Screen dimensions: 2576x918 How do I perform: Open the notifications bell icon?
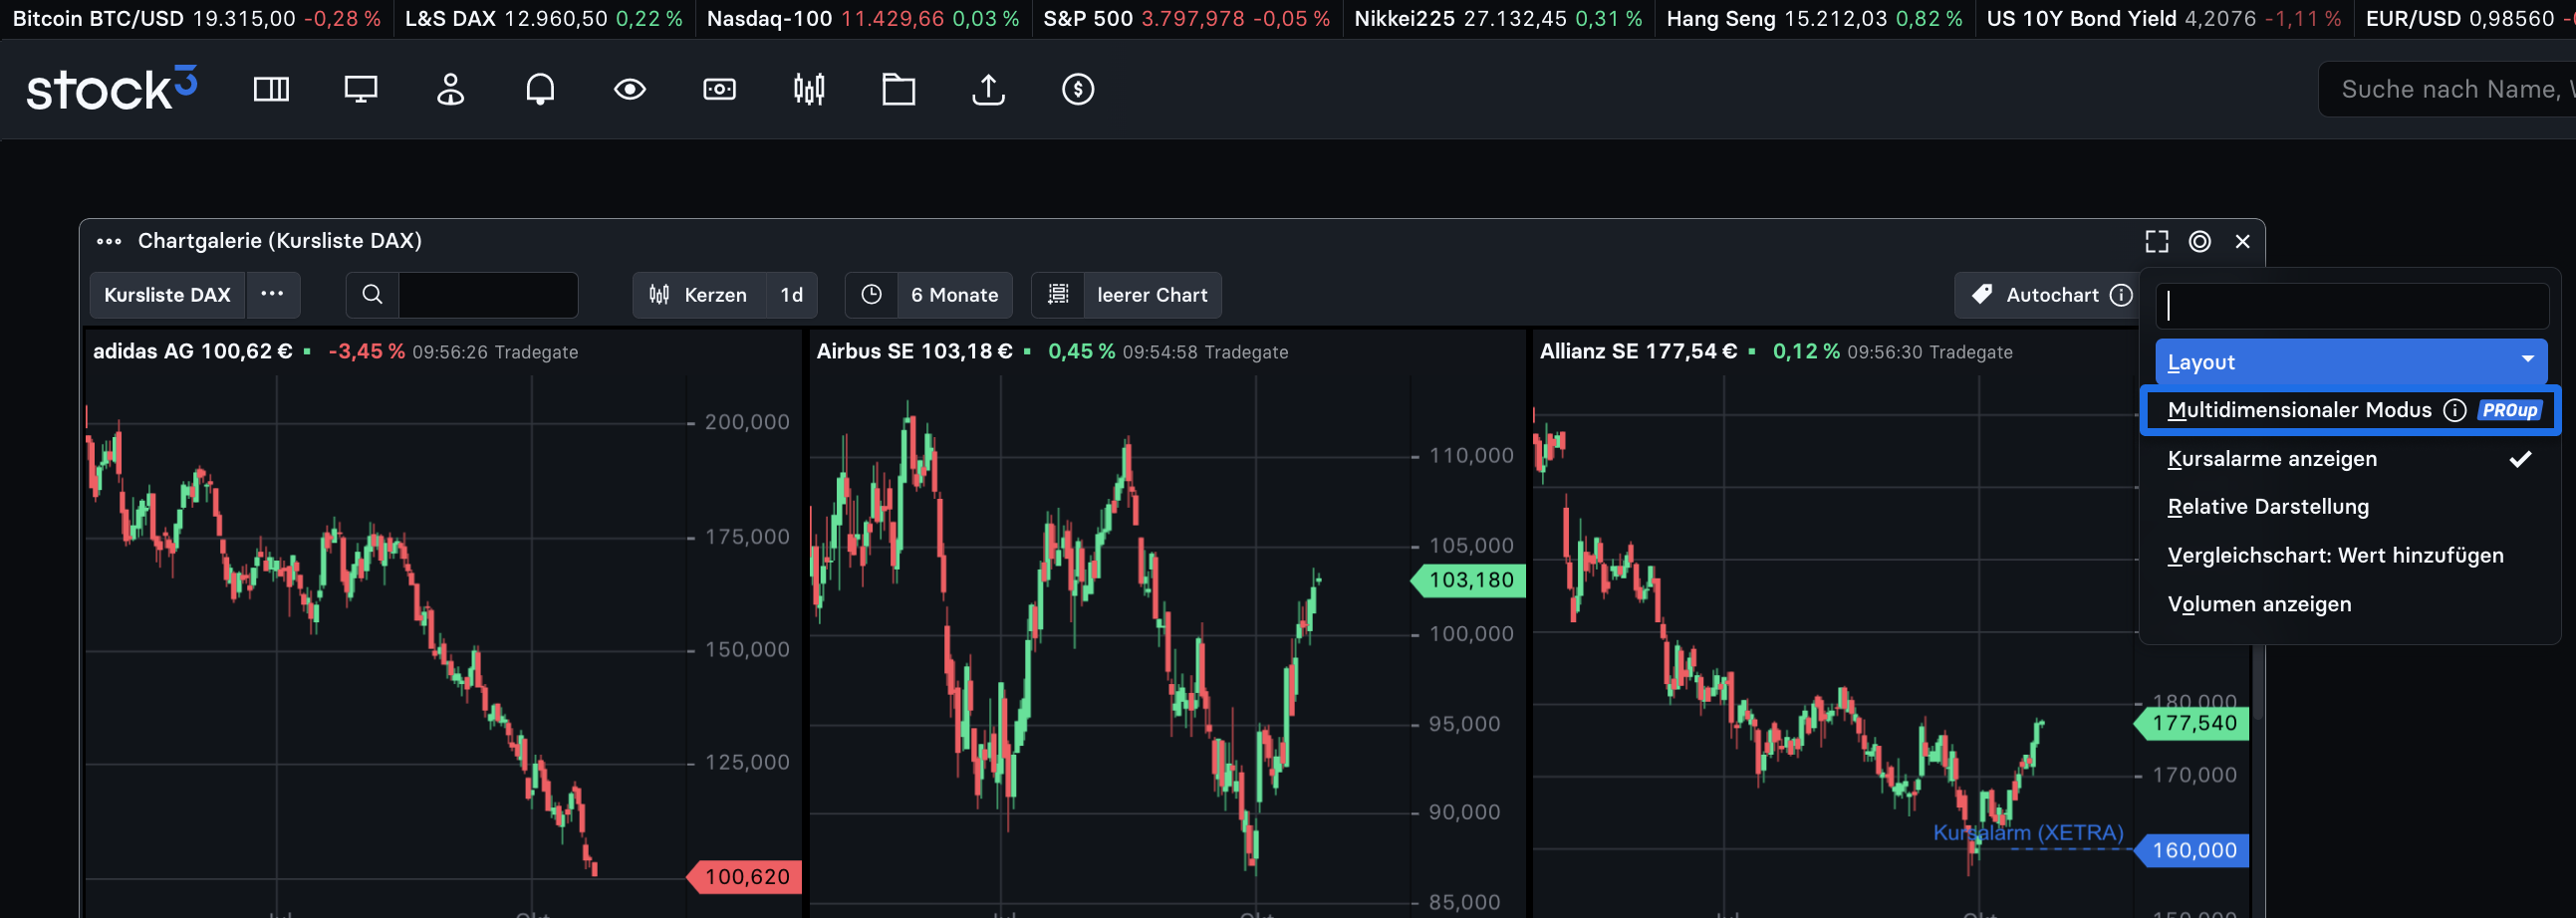click(x=540, y=90)
